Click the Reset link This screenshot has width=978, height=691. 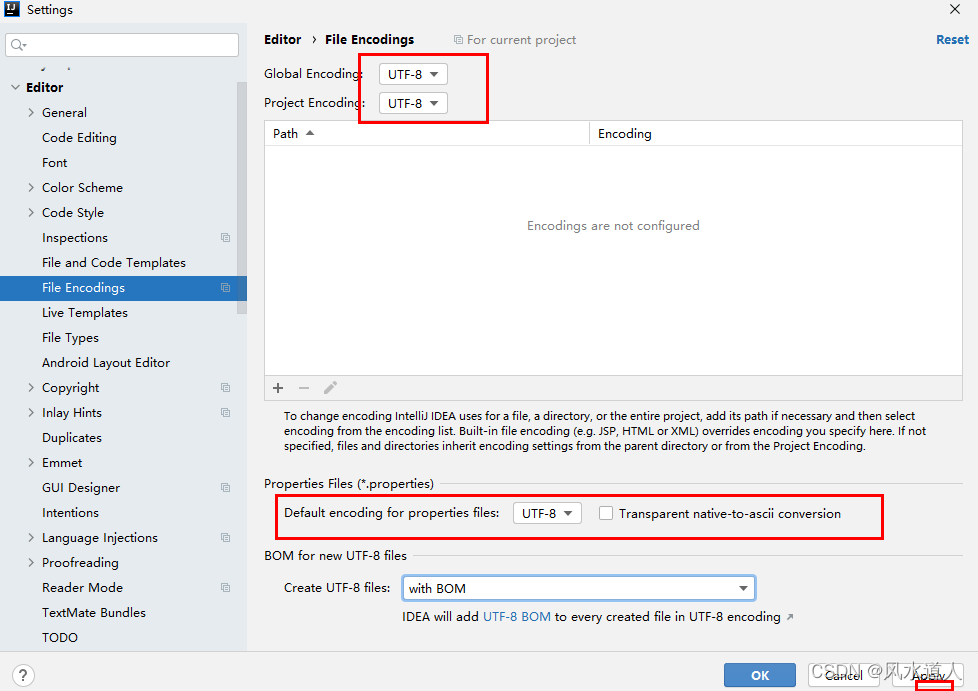coord(951,39)
